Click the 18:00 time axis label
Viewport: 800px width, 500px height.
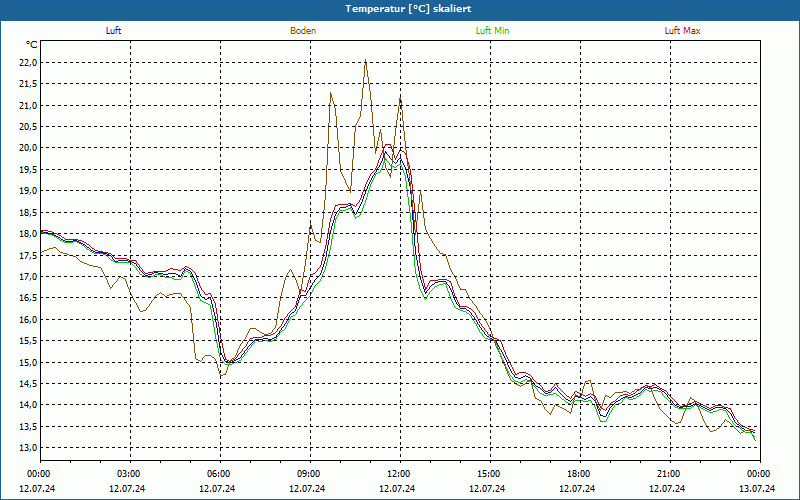point(577,474)
